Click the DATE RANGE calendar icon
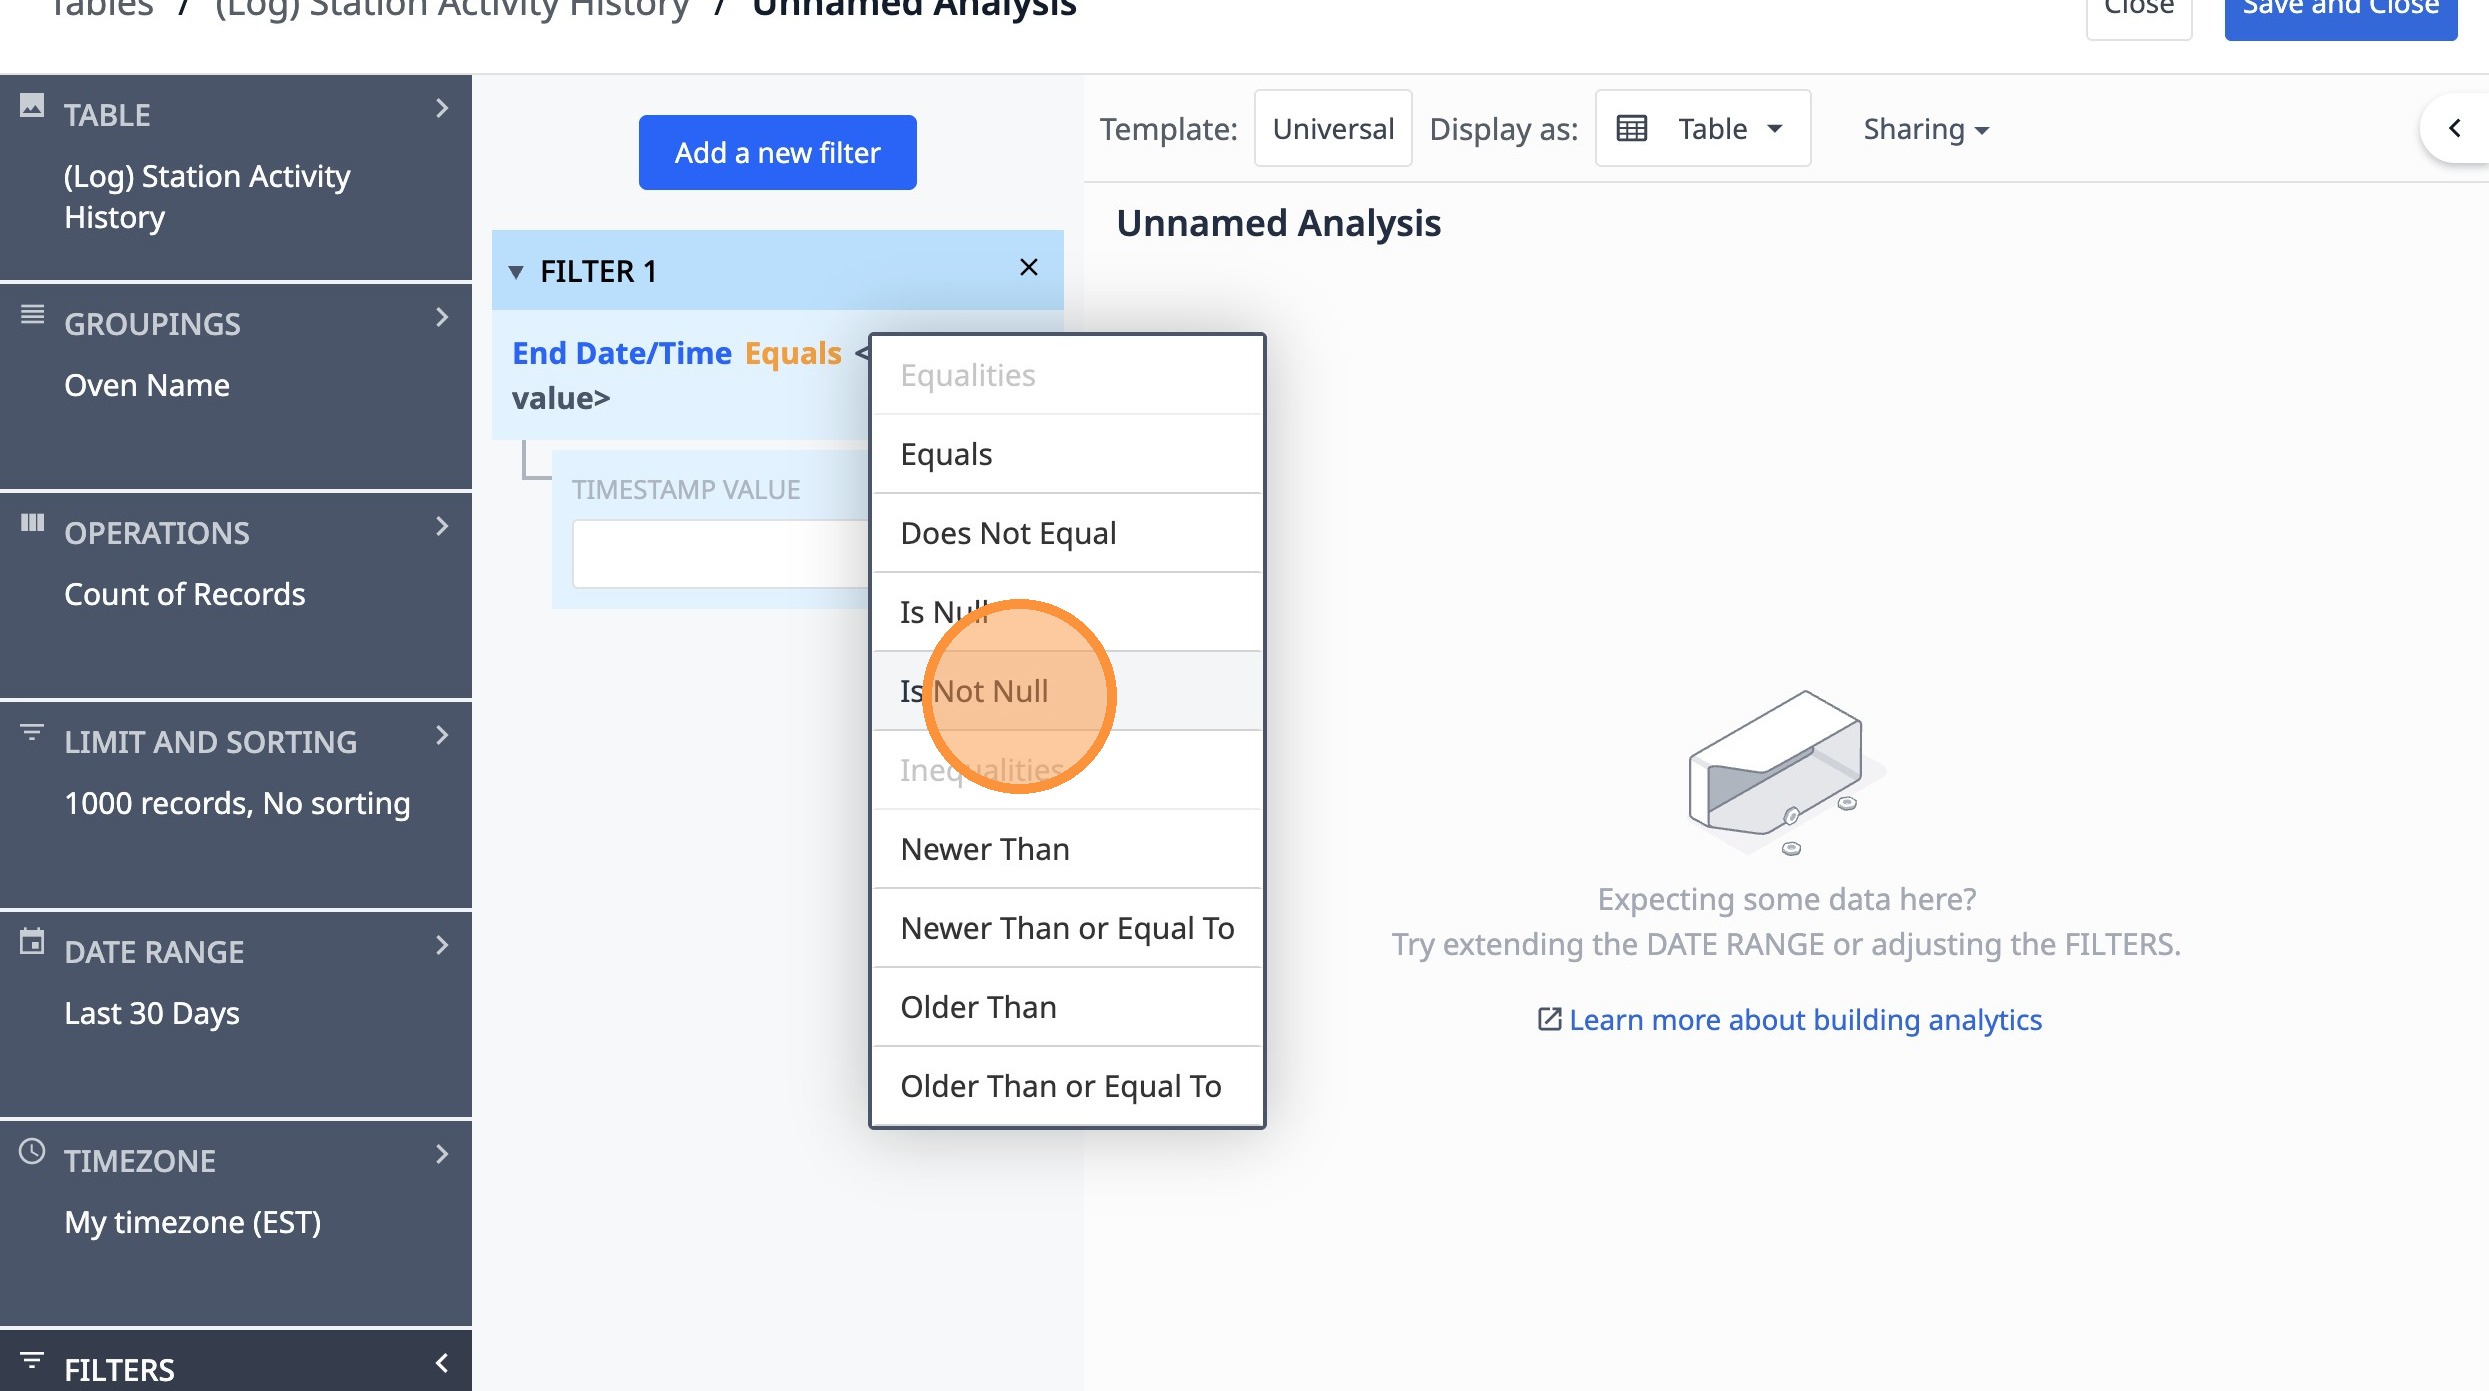Screen dimensions: 2489x1391 click(x=32, y=942)
